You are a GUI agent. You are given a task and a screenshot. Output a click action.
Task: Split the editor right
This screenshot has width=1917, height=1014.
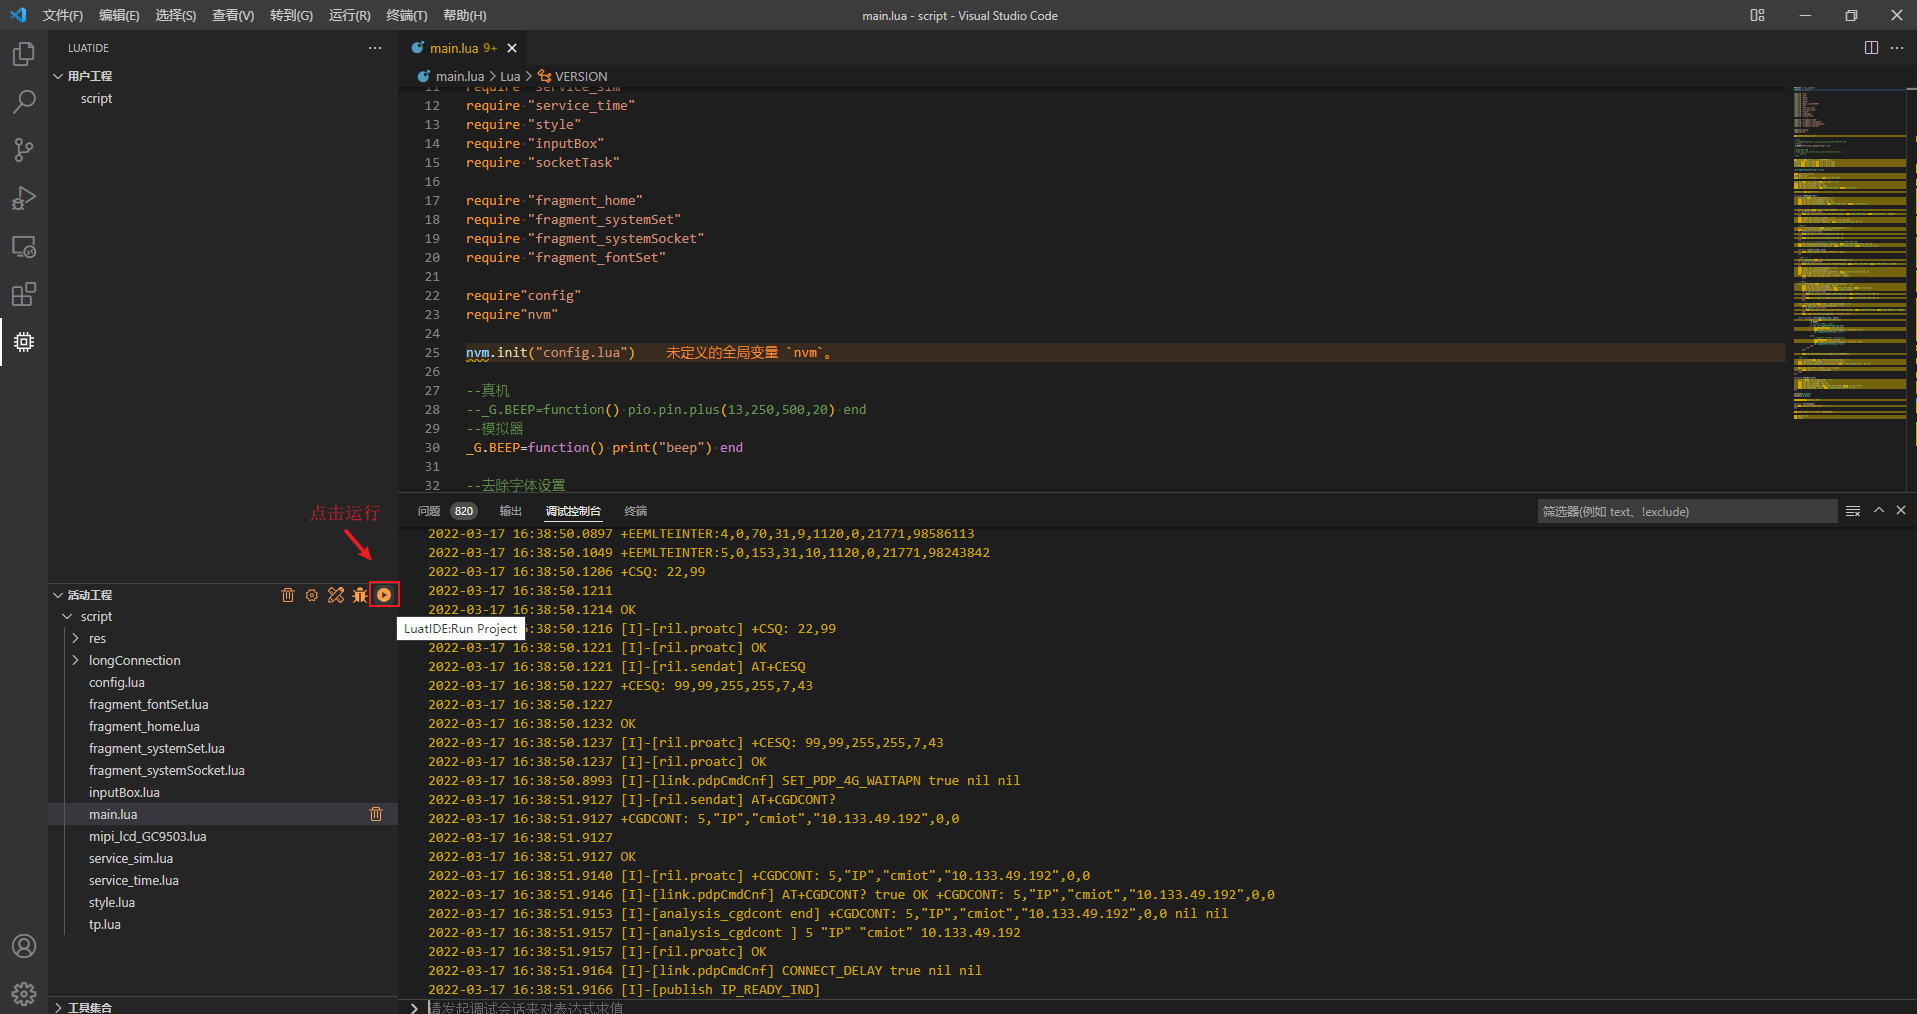click(x=1871, y=48)
